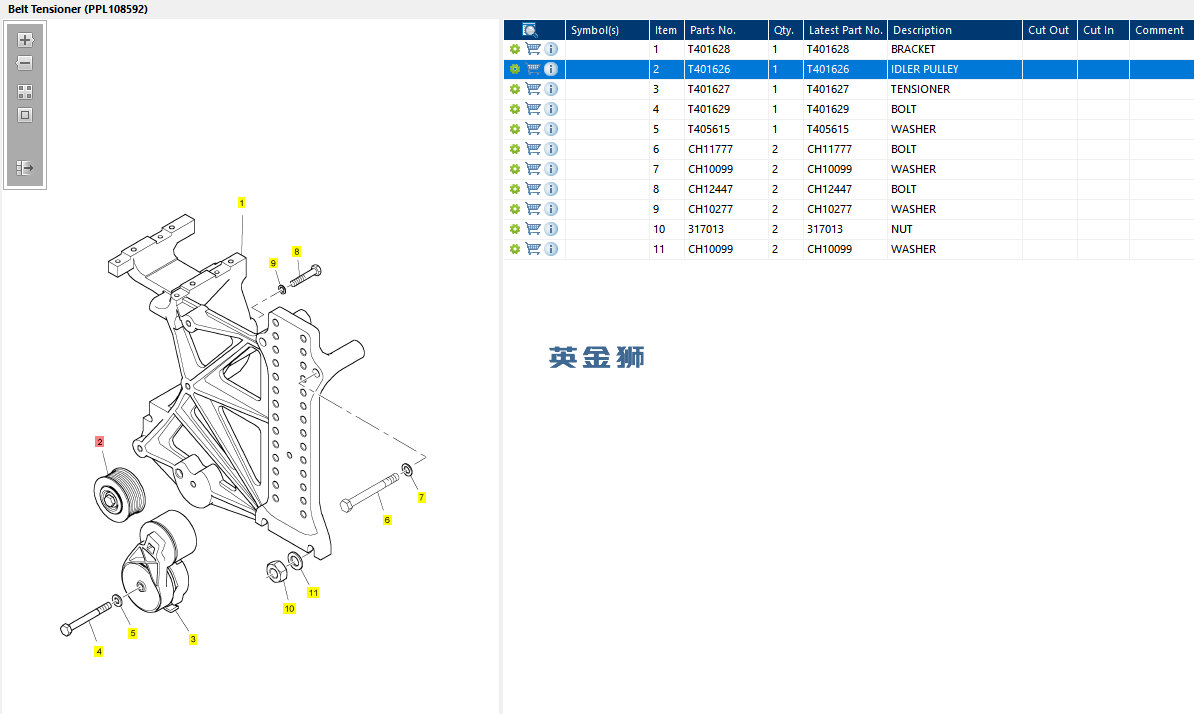The height and width of the screenshot is (714, 1194).
Task: Add BOLT CH11777 to cart
Action: click(533, 148)
